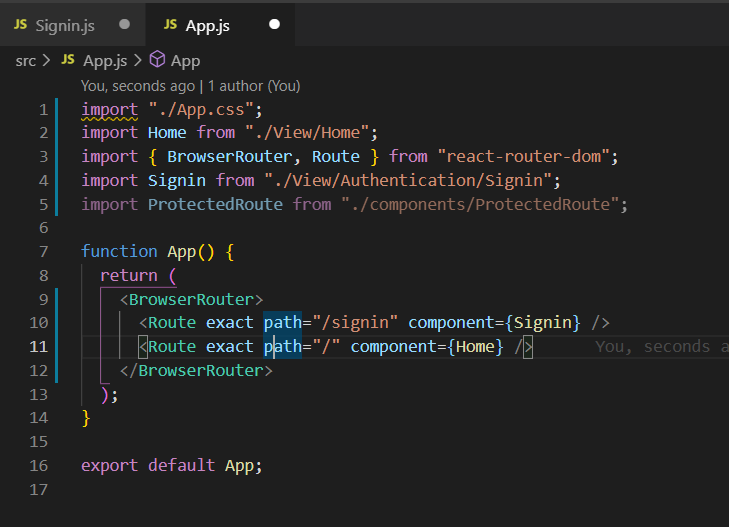Click component={Signin} on line 10
Viewport: 729px width, 527px height.
(x=494, y=323)
